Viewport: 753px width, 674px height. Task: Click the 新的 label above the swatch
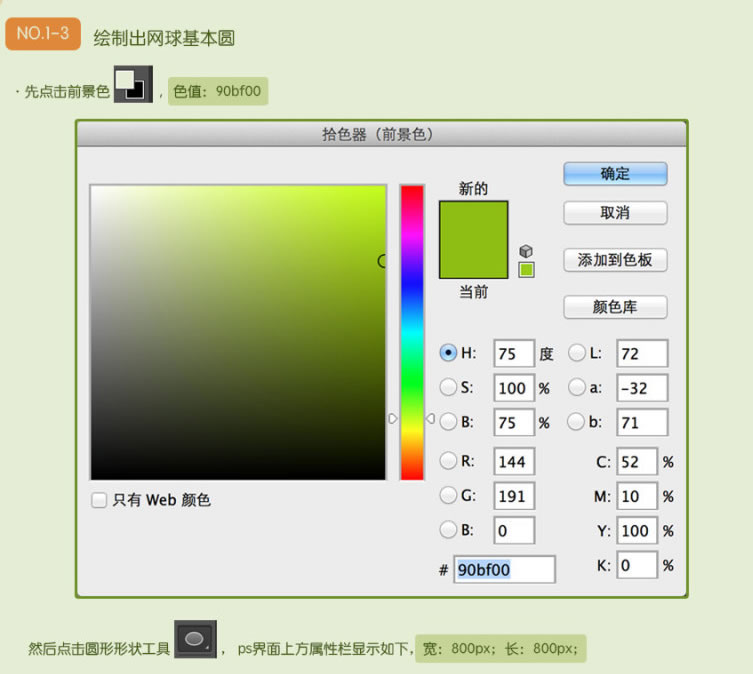(473, 188)
